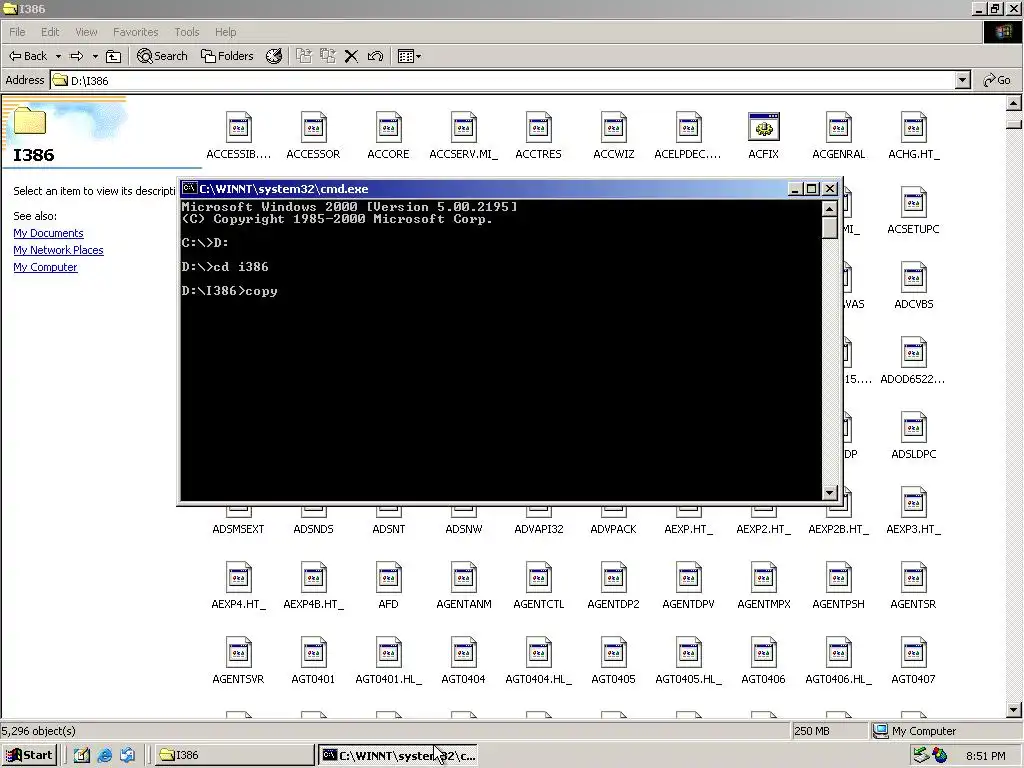Screen dimensions: 1024x768
Task: Select the ACCESSIB file icon
Action: pyautogui.click(x=238, y=127)
